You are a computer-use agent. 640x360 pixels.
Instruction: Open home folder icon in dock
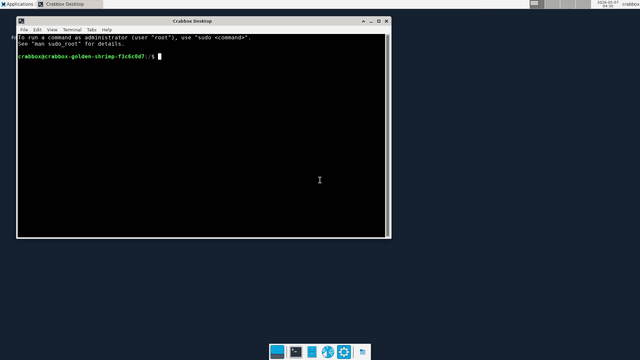pos(362,352)
